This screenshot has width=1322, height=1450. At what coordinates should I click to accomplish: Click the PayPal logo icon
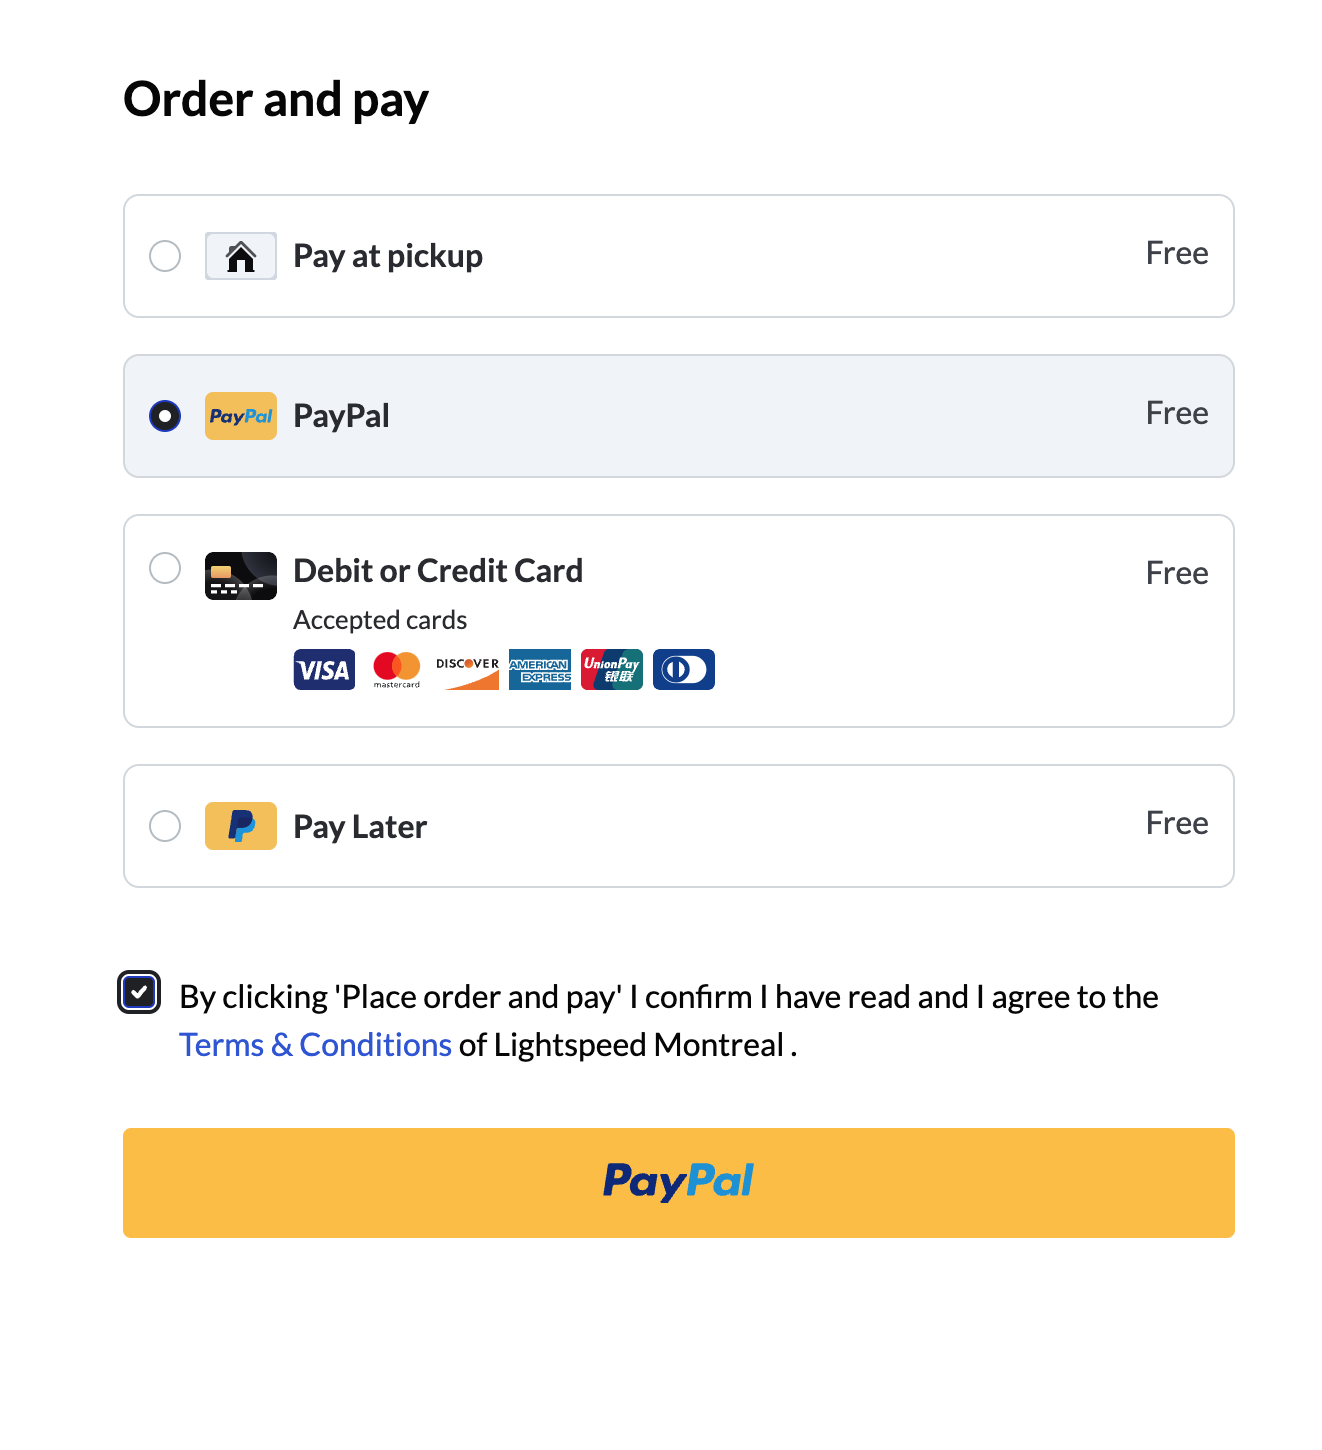click(240, 416)
